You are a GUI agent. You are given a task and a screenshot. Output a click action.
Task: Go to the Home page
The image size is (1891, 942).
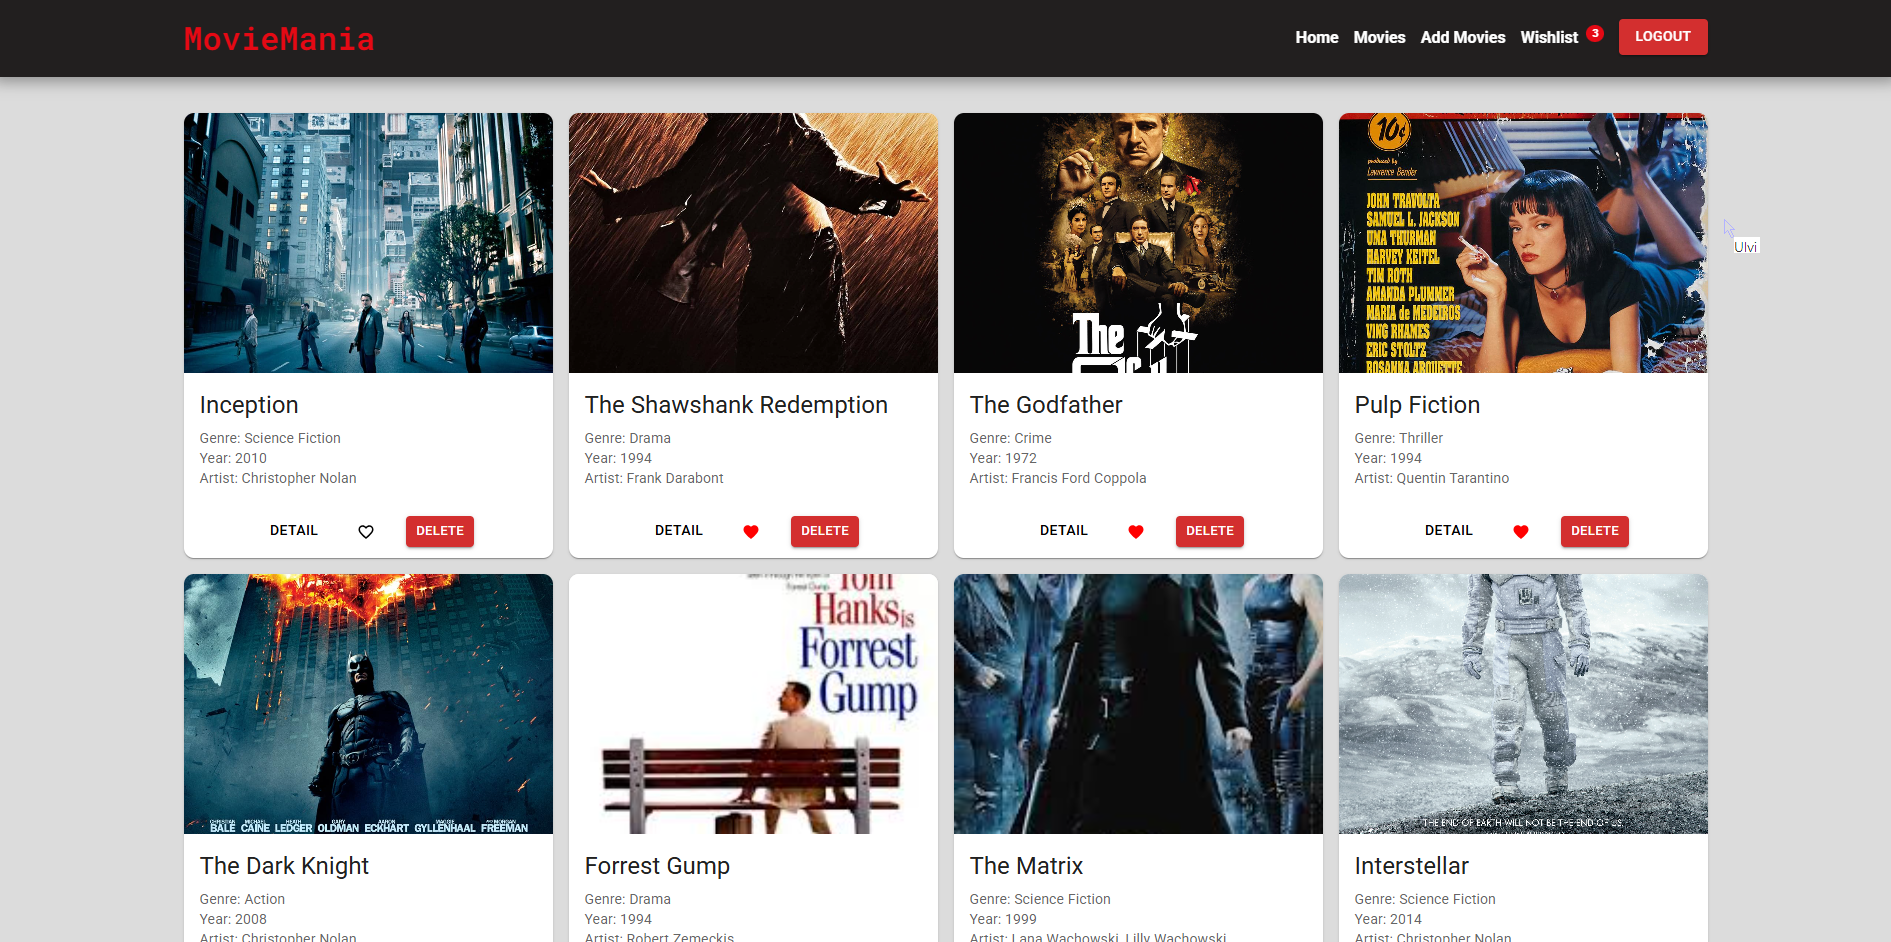[1316, 37]
